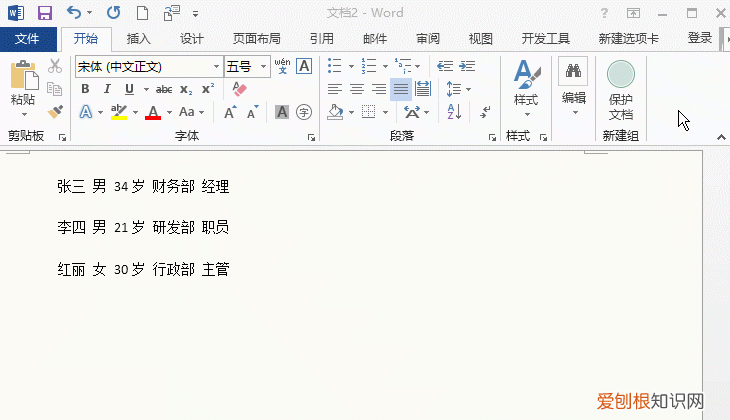Apply distributed alignment

click(x=423, y=88)
